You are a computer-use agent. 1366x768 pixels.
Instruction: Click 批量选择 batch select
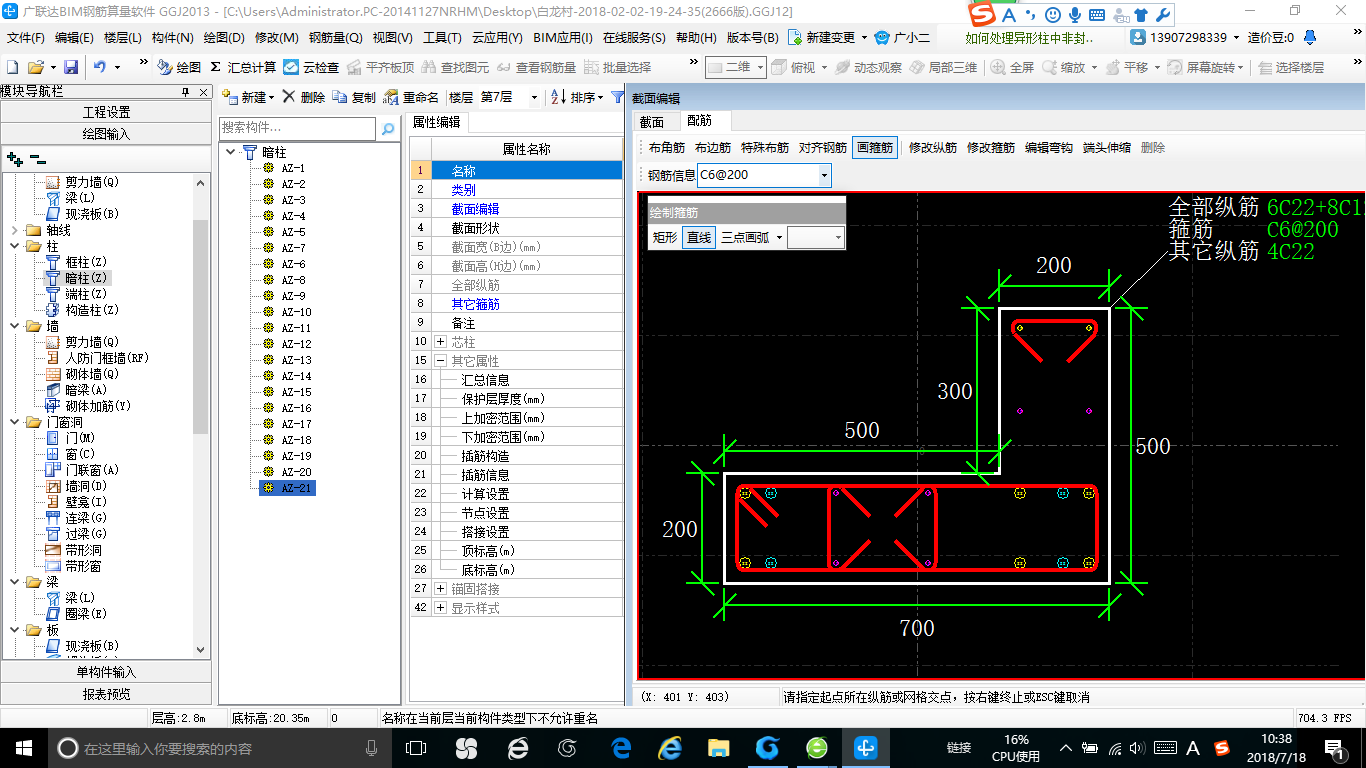click(x=617, y=67)
